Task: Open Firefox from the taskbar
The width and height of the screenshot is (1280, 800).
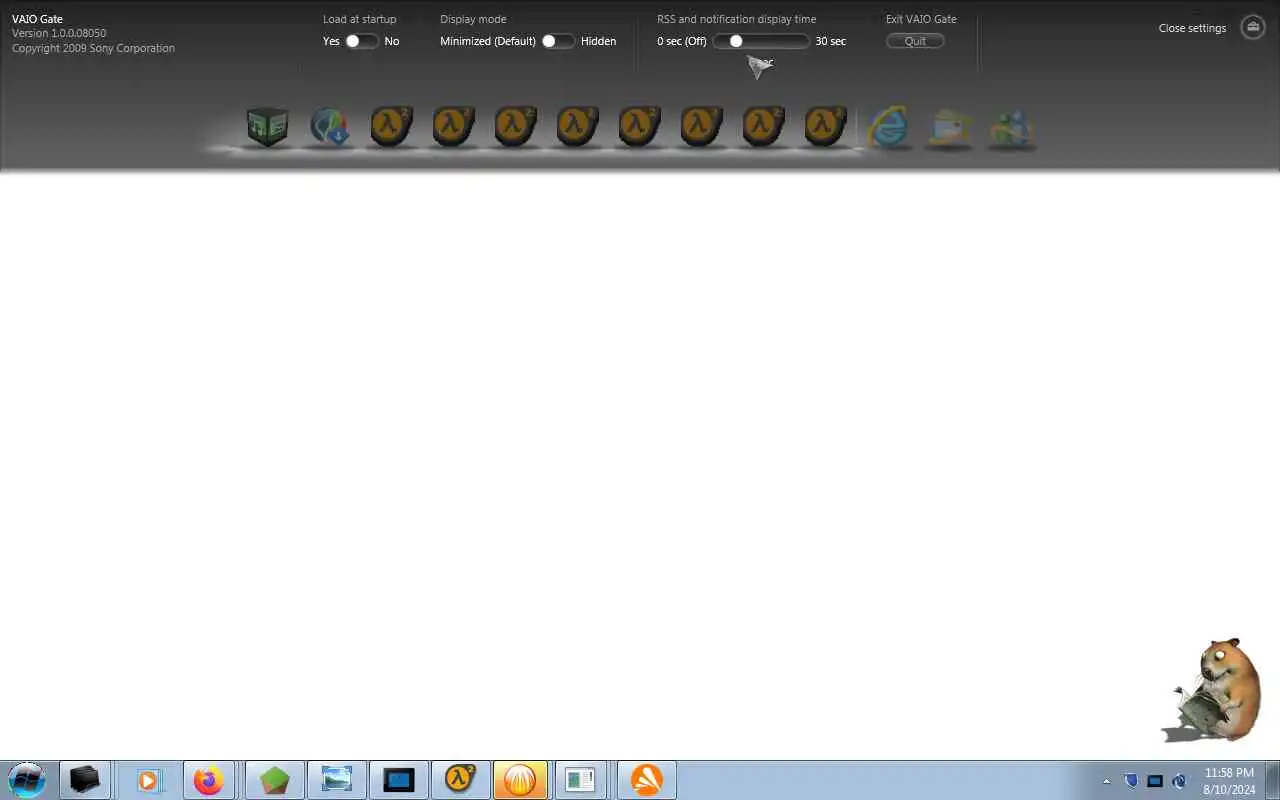Action: (x=209, y=780)
